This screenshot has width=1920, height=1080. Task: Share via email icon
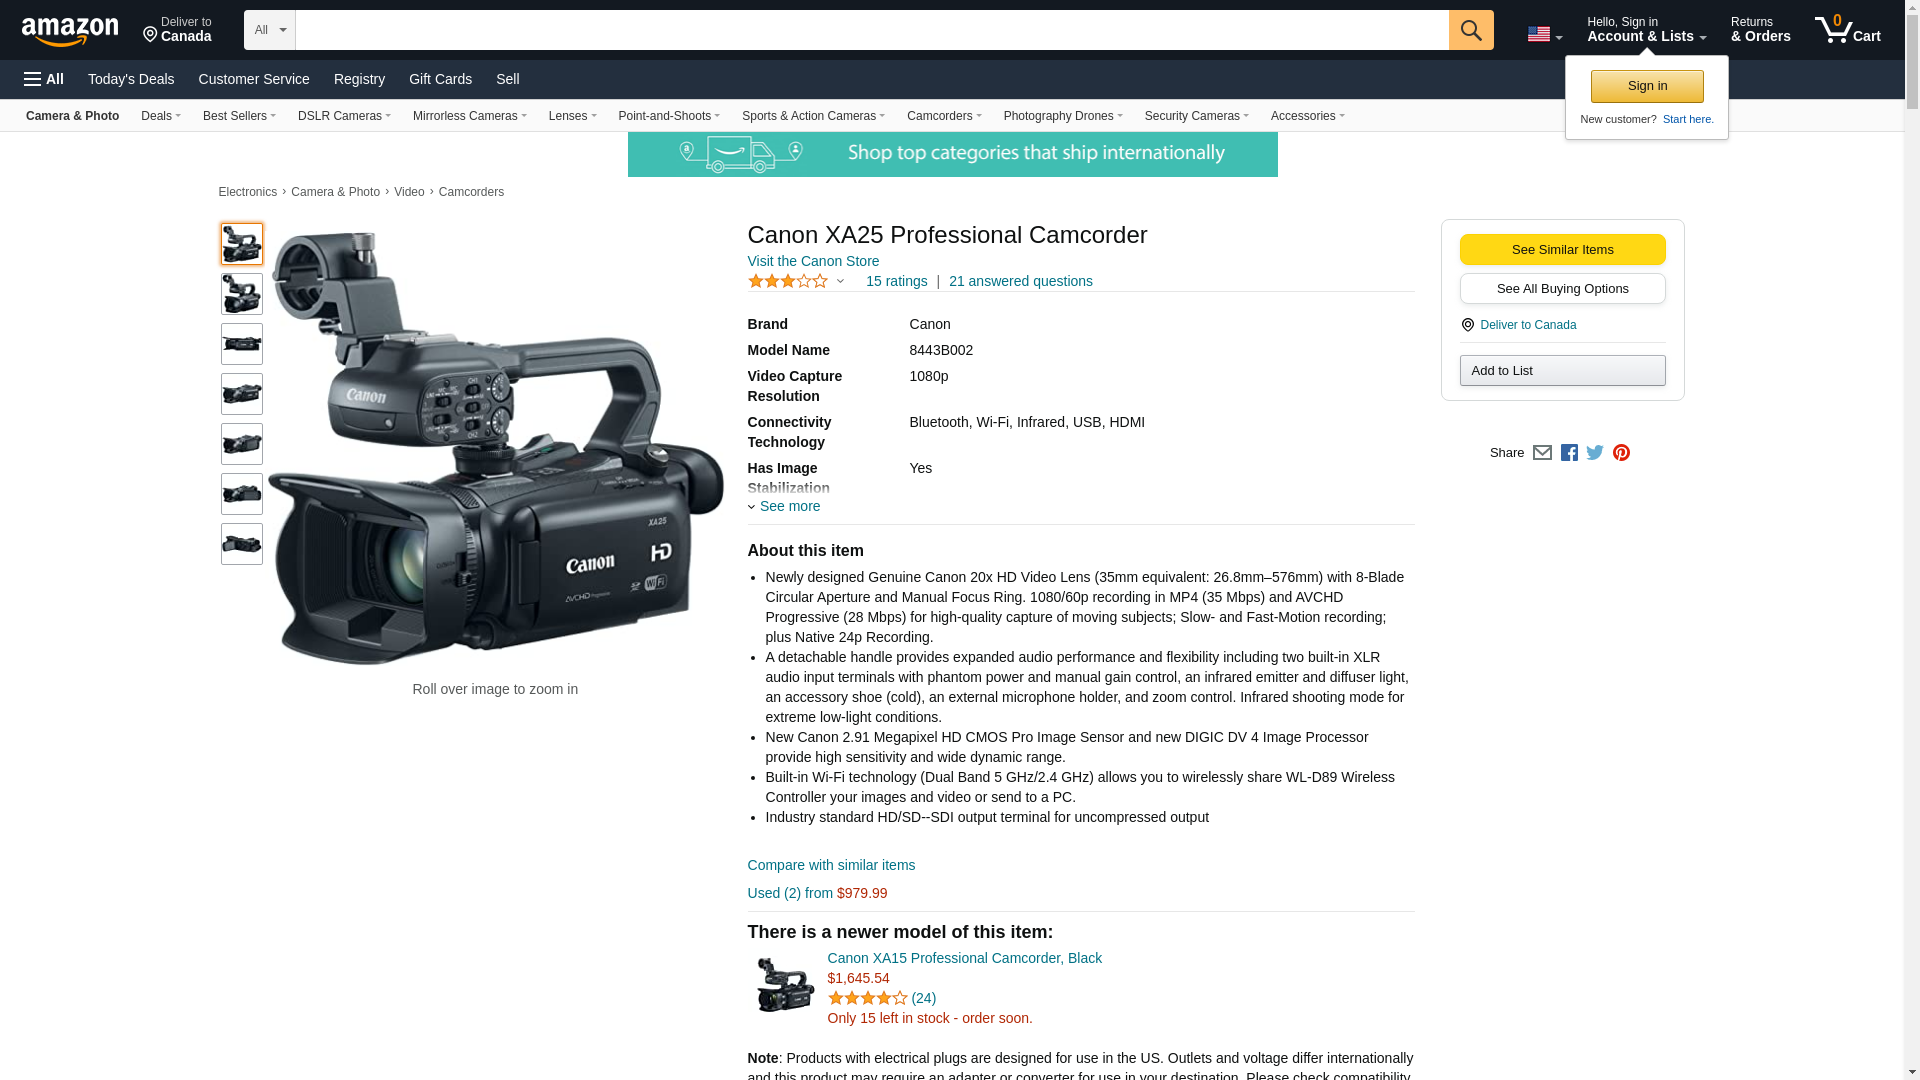1542,453
